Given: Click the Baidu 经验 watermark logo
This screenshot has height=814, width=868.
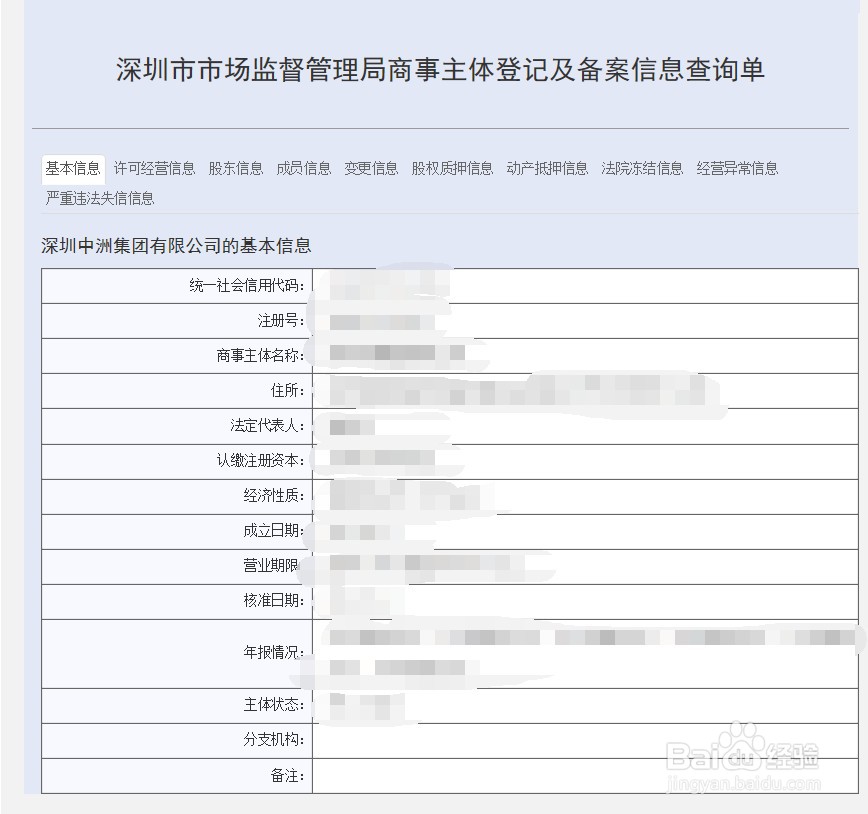Looking at the screenshot, I should tap(745, 757).
